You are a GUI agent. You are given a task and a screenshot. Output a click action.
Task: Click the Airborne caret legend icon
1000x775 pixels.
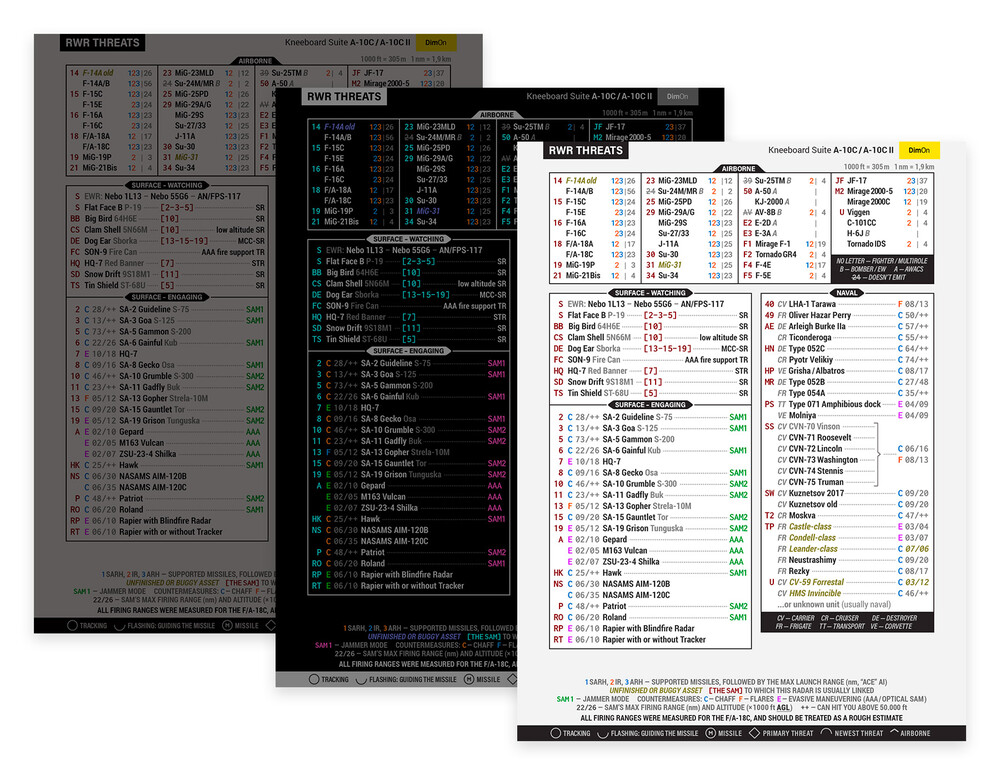[895, 733]
